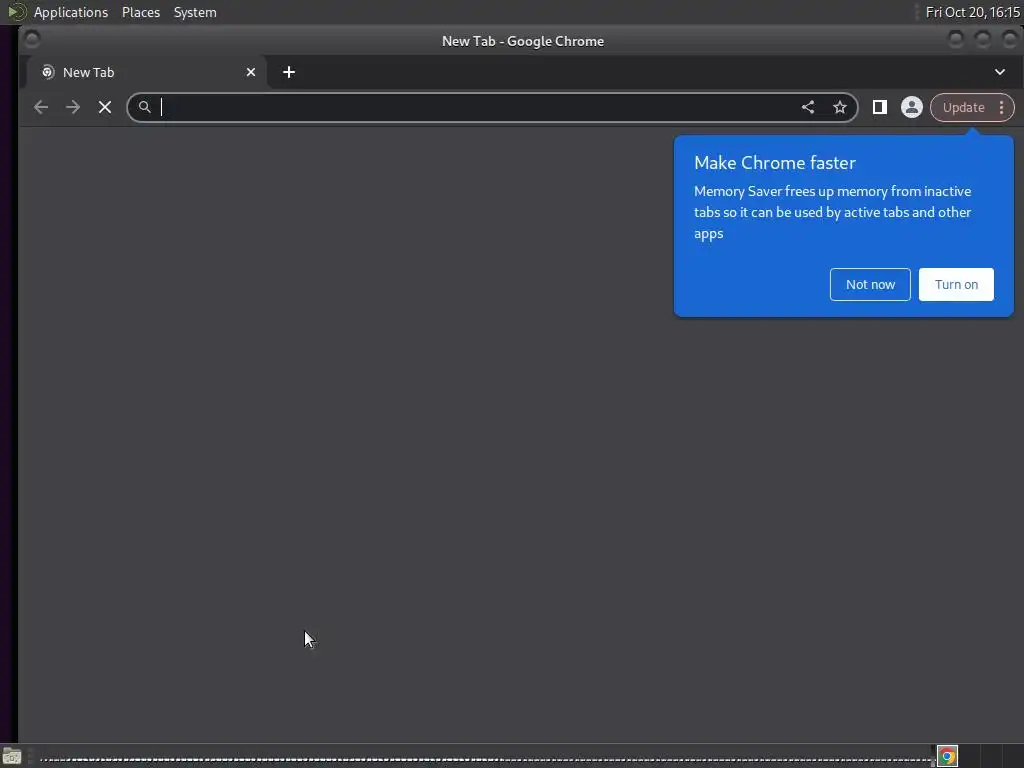The width and height of the screenshot is (1024, 768).
Task: Maximize the Chrome window
Action: point(983,40)
